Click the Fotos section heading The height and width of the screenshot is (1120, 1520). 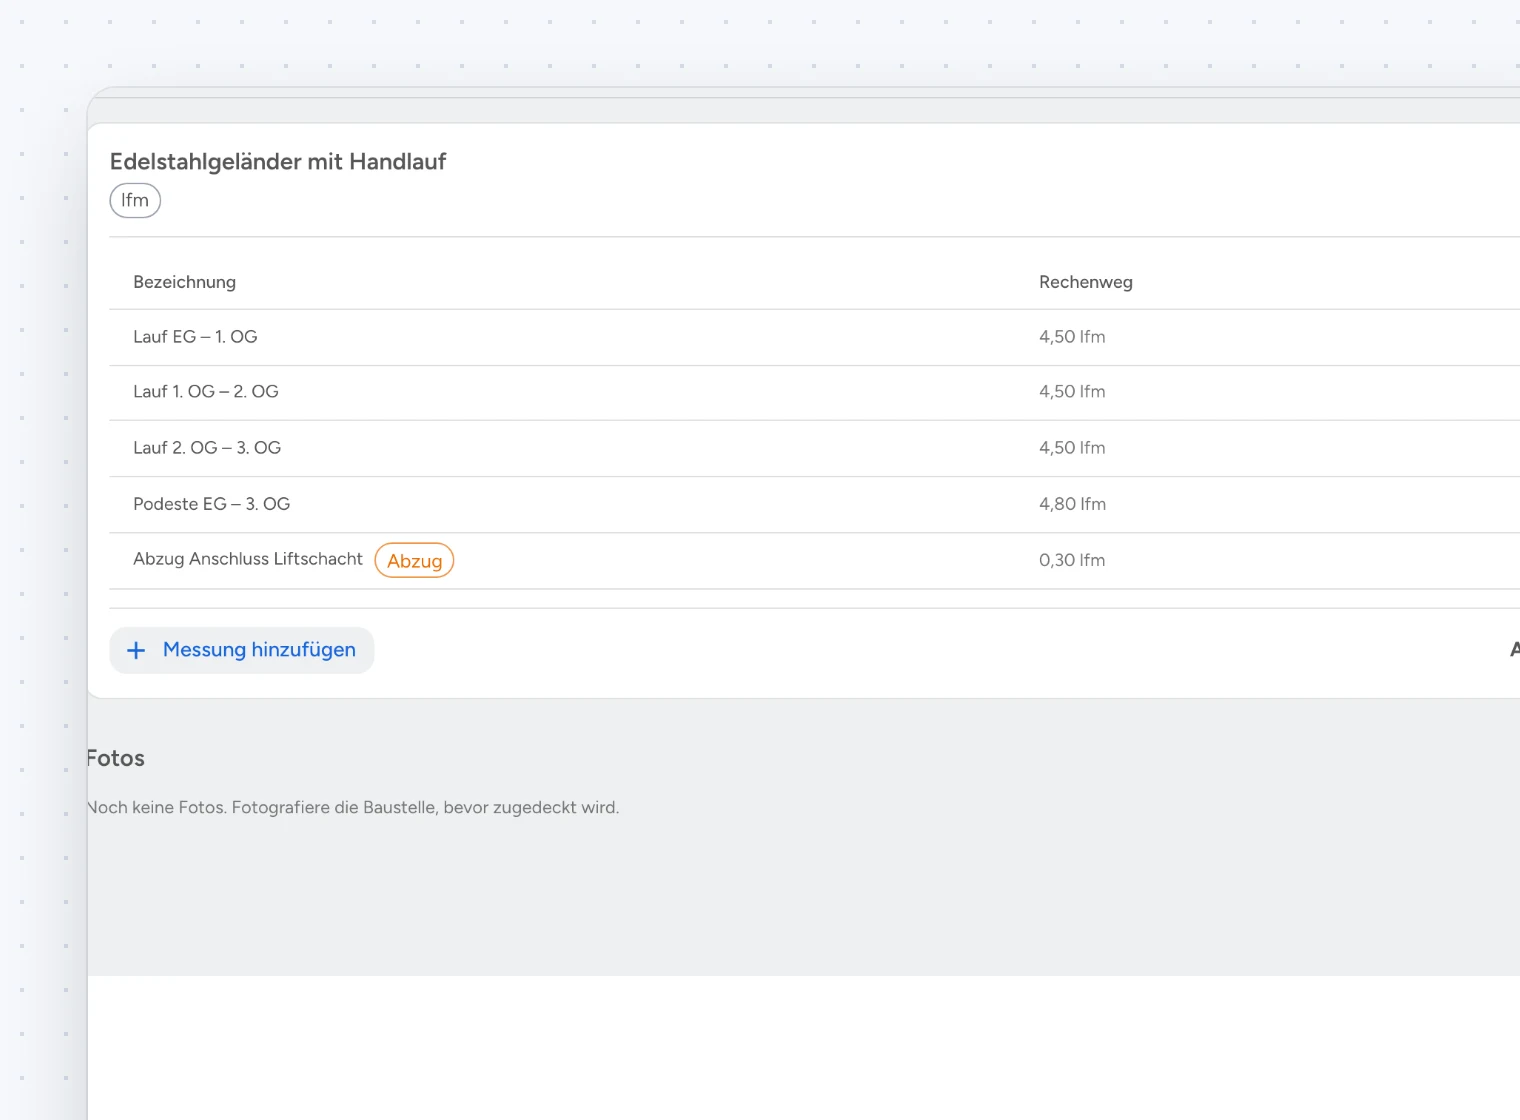(116, 758)
